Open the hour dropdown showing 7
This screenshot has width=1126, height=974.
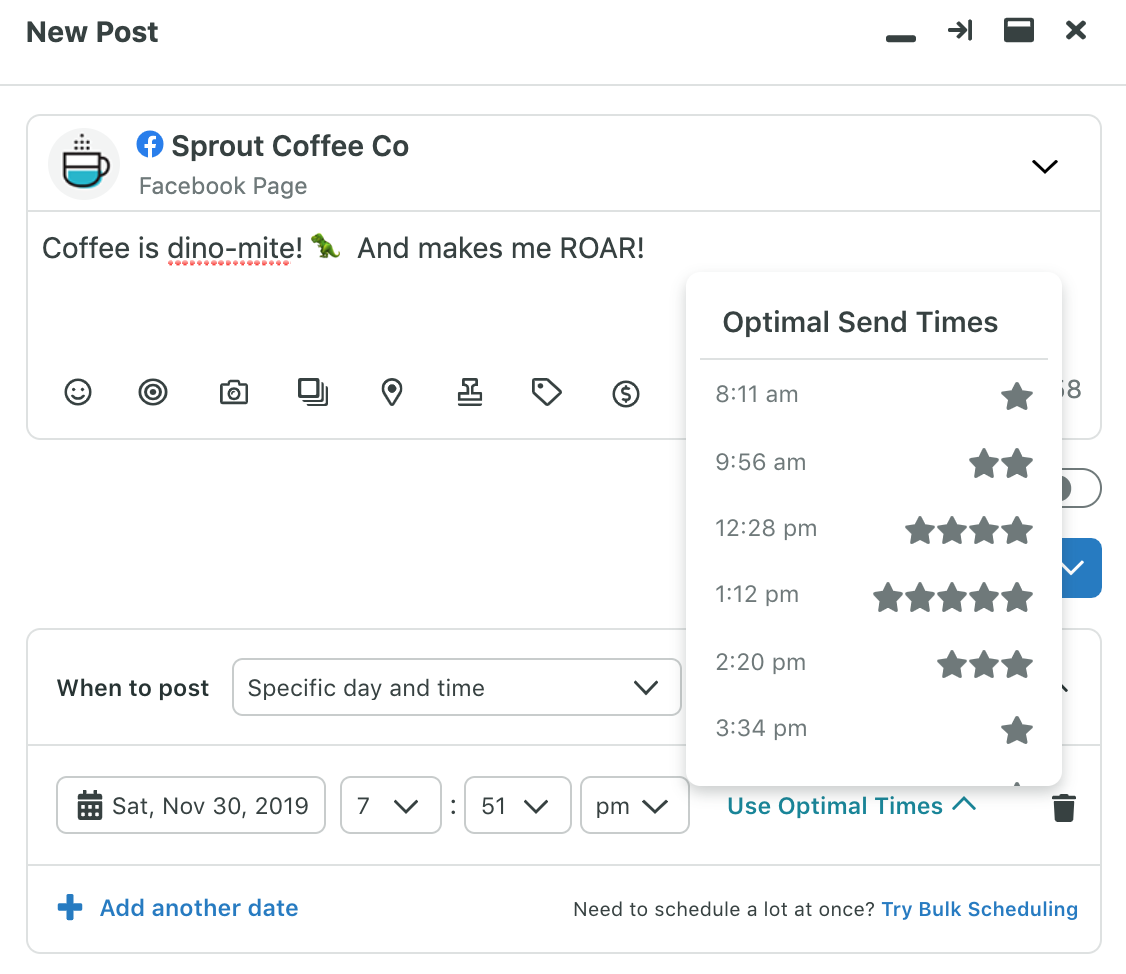[391, 806]
